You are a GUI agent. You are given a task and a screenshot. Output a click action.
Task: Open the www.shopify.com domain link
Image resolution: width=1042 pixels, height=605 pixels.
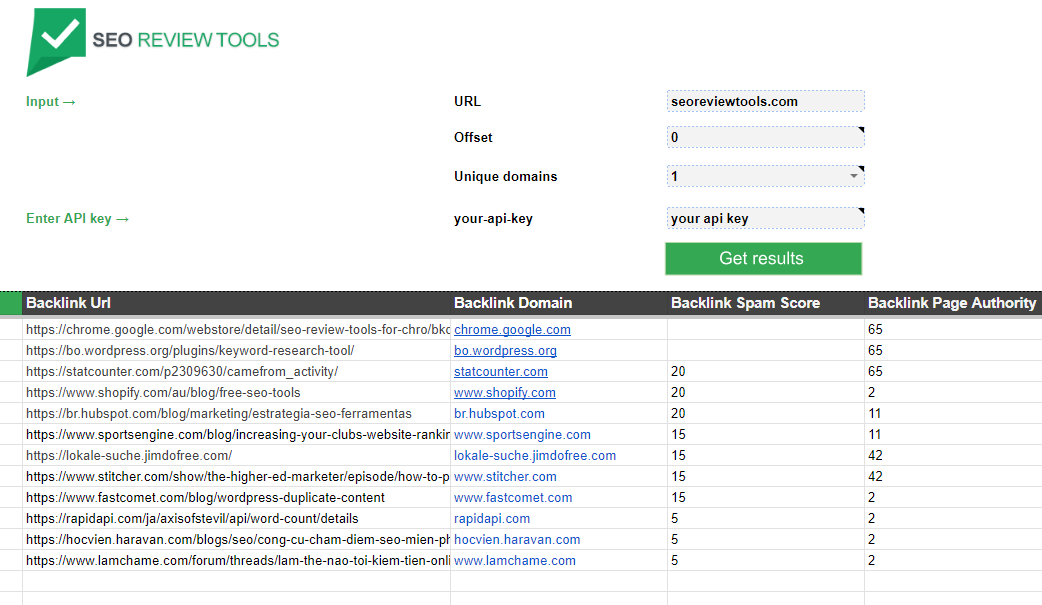[504, 392]
